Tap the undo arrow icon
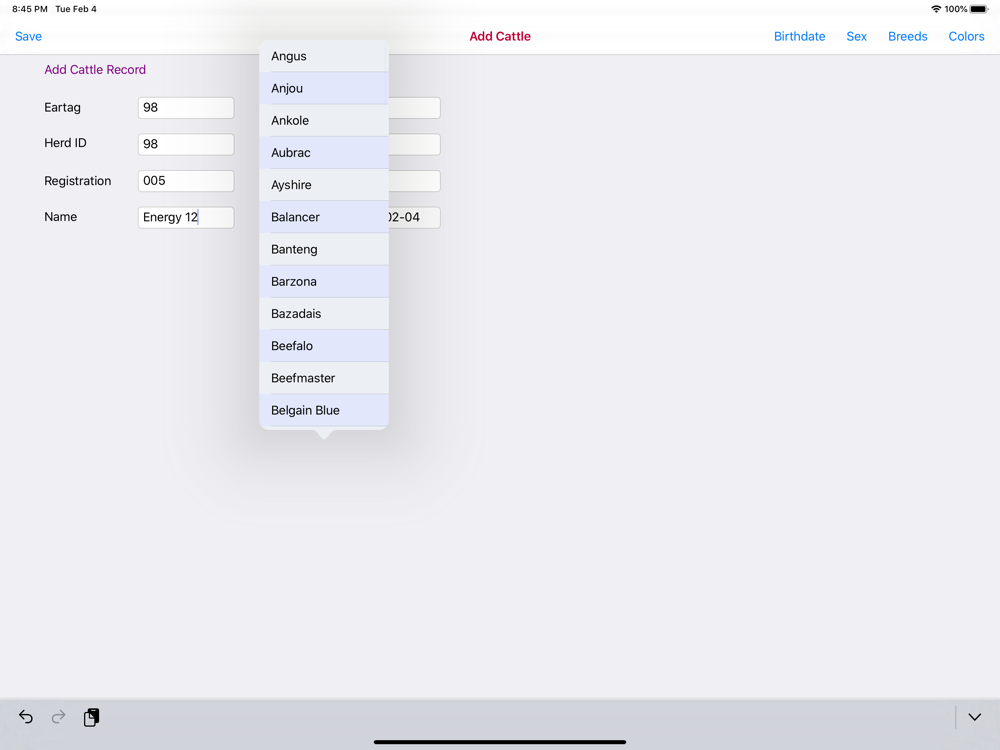1000x750 pixels. coord(26,717)
